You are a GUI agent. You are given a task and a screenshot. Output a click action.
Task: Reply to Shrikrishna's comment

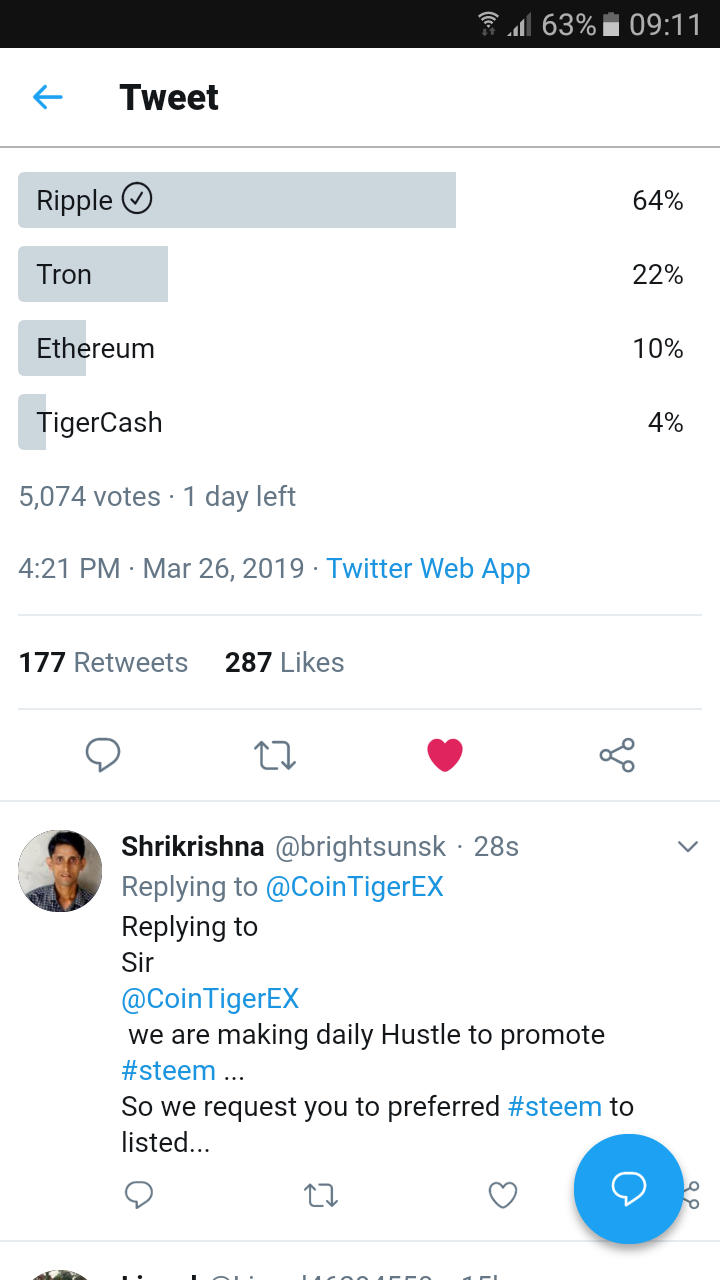point(139,1194)
